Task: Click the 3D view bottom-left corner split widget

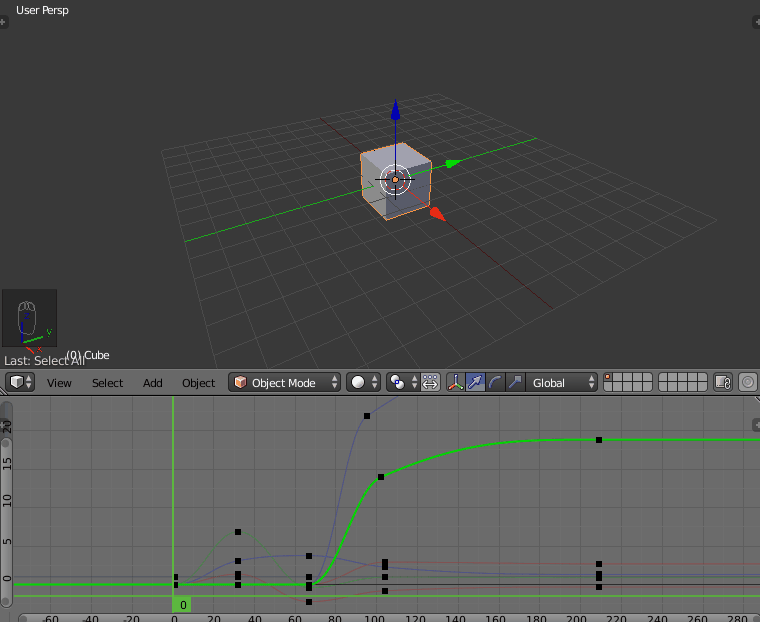Action: [3, 393]
